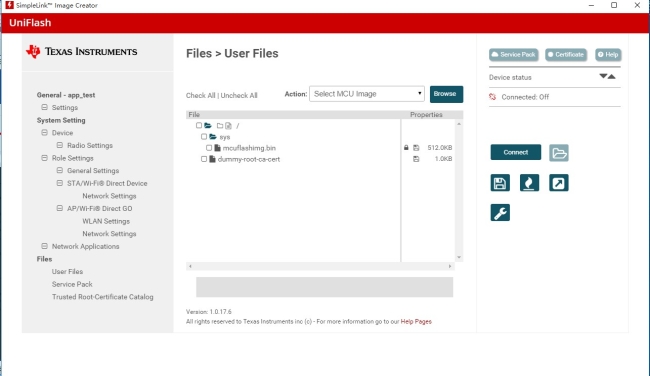Open User Files in sidebar
The width and height of the screenshot is (650, 376).
pyautogui.click(x=67, y=272)
